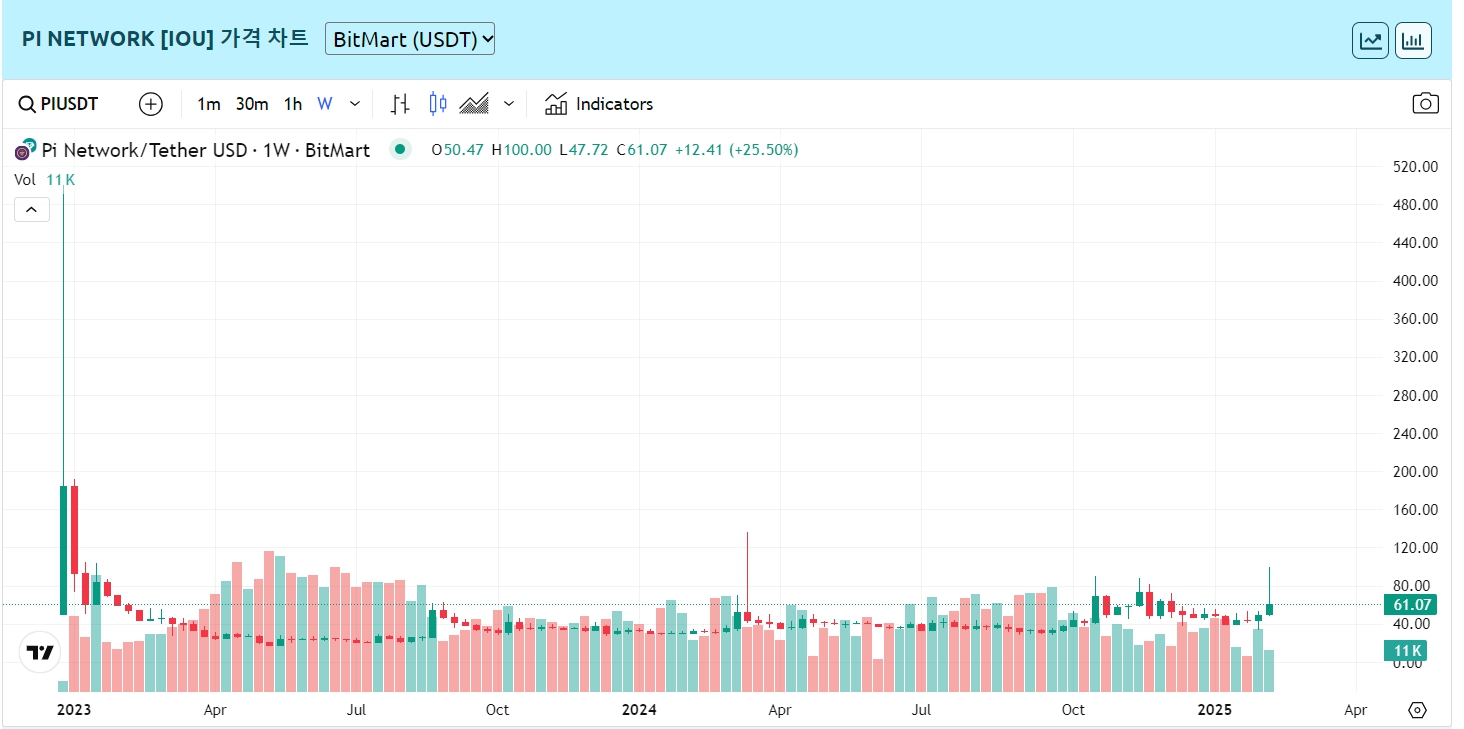The image size is (1464, 729).
Task: Click the 61.07 current price label
Action: point(1410,604)
